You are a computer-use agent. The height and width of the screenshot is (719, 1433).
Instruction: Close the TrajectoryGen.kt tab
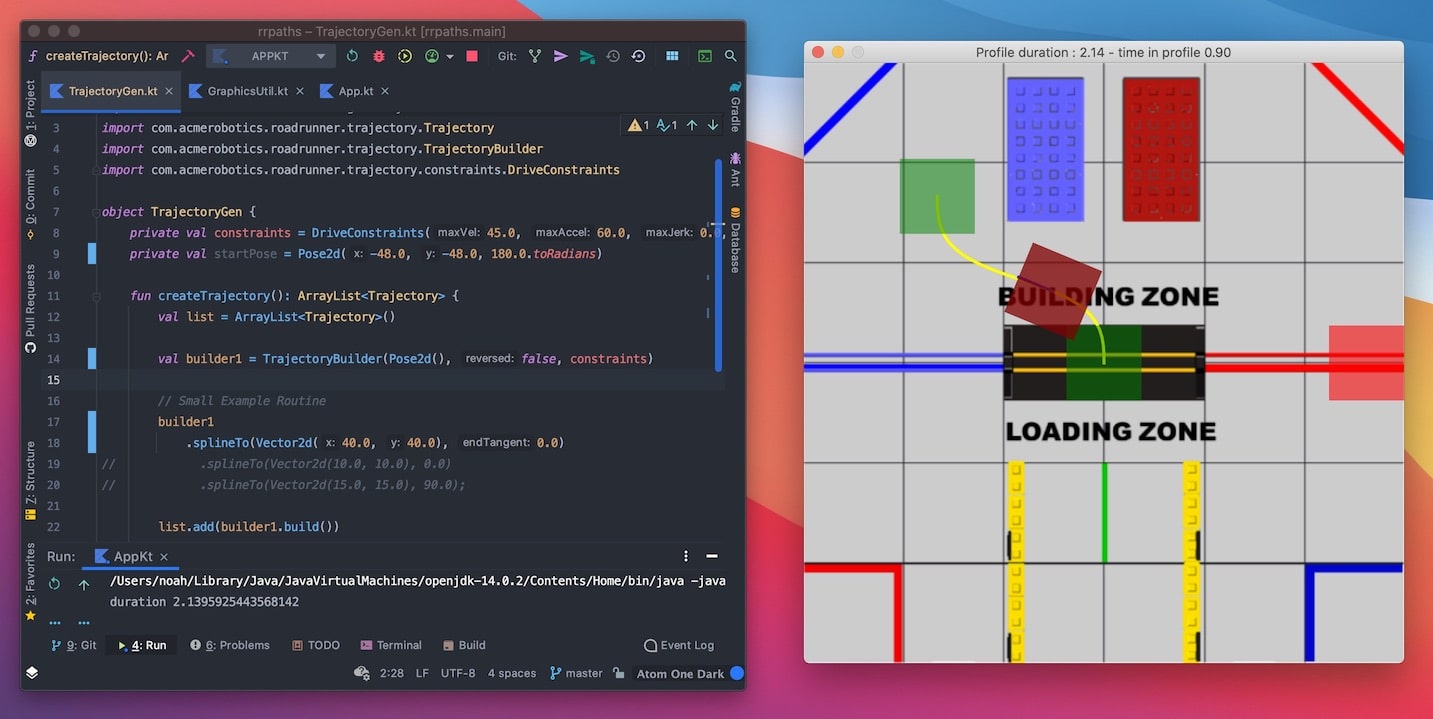point(169,91)
